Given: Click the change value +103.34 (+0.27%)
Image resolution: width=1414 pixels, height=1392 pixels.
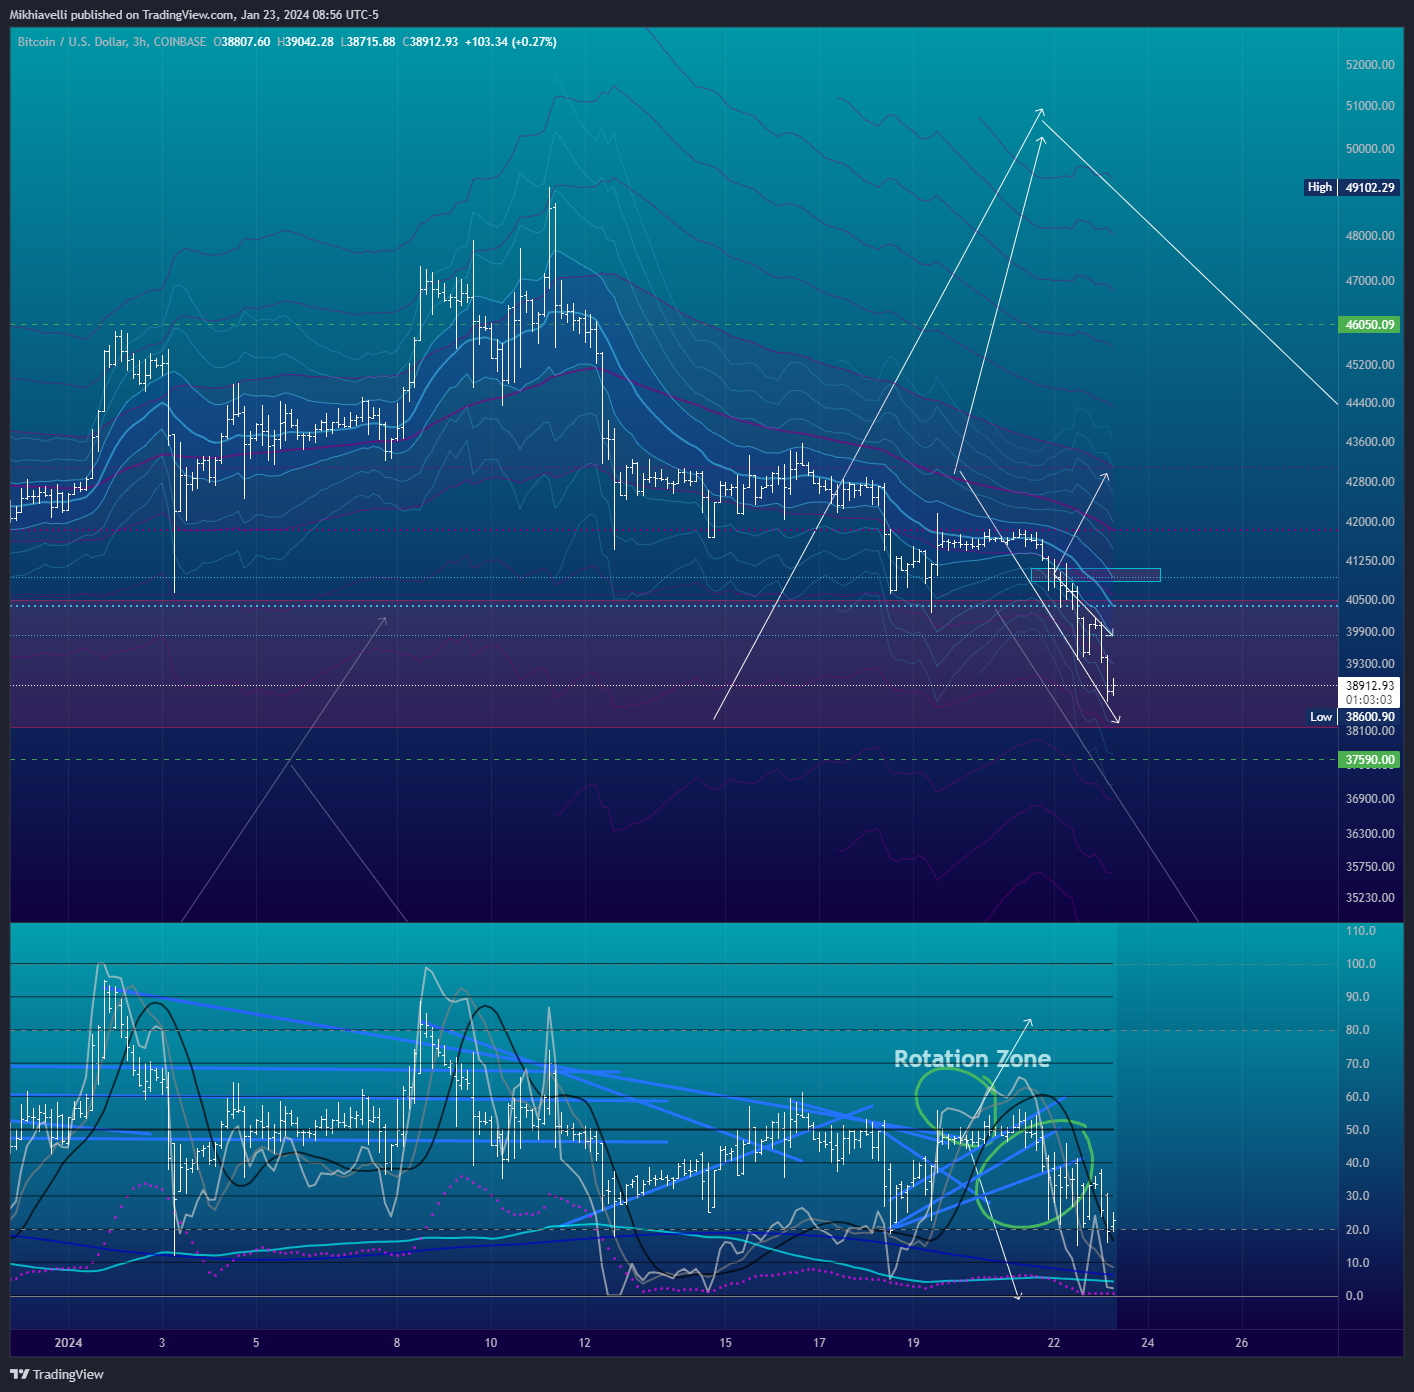Looking at the screenshot, I should [x=511, y=42].
